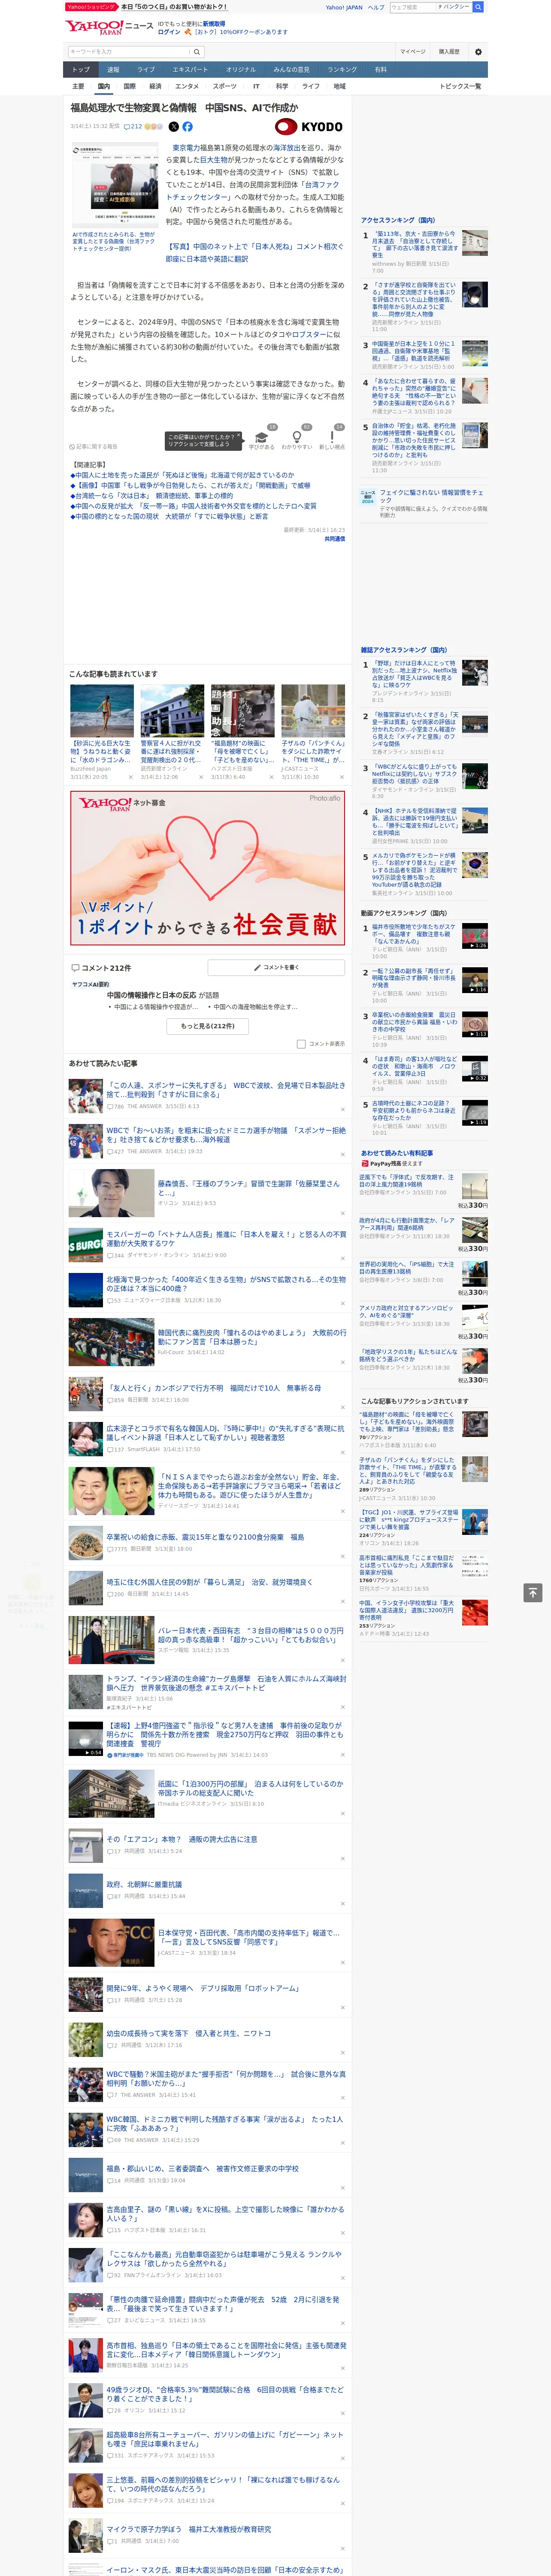Open the トップ navigation tab
Viewport: 551px width, 2576px height.
(81, 70)
